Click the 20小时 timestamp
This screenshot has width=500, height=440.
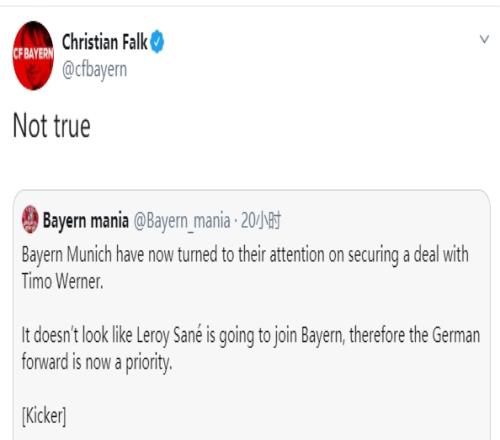click(x=261, y=220)
